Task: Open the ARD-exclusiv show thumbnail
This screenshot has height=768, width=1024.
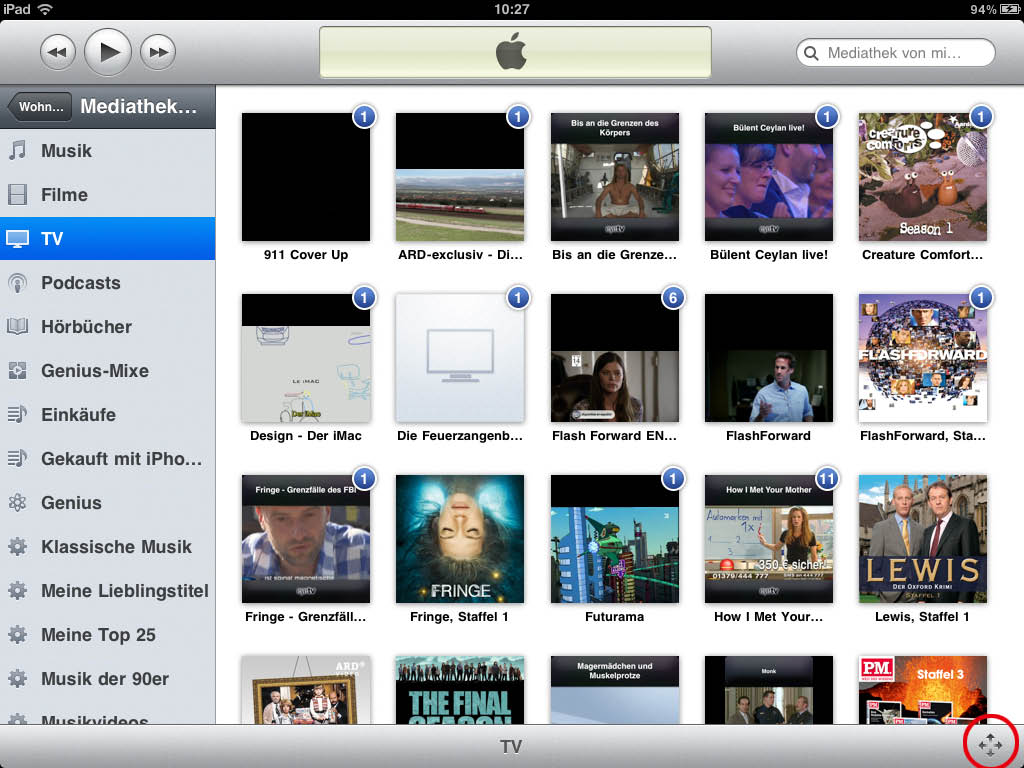Action: point(460,177)
